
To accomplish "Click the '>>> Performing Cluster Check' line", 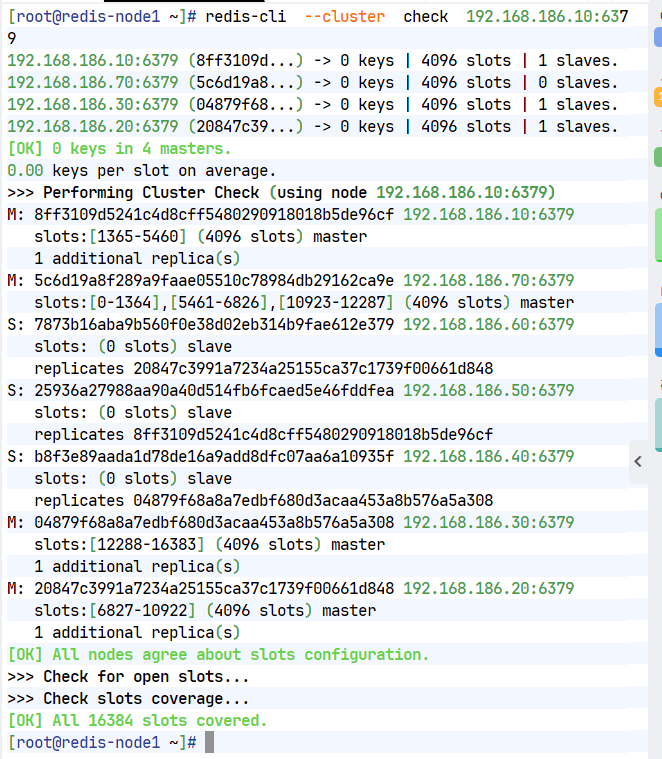I will [x=281, y=193].
